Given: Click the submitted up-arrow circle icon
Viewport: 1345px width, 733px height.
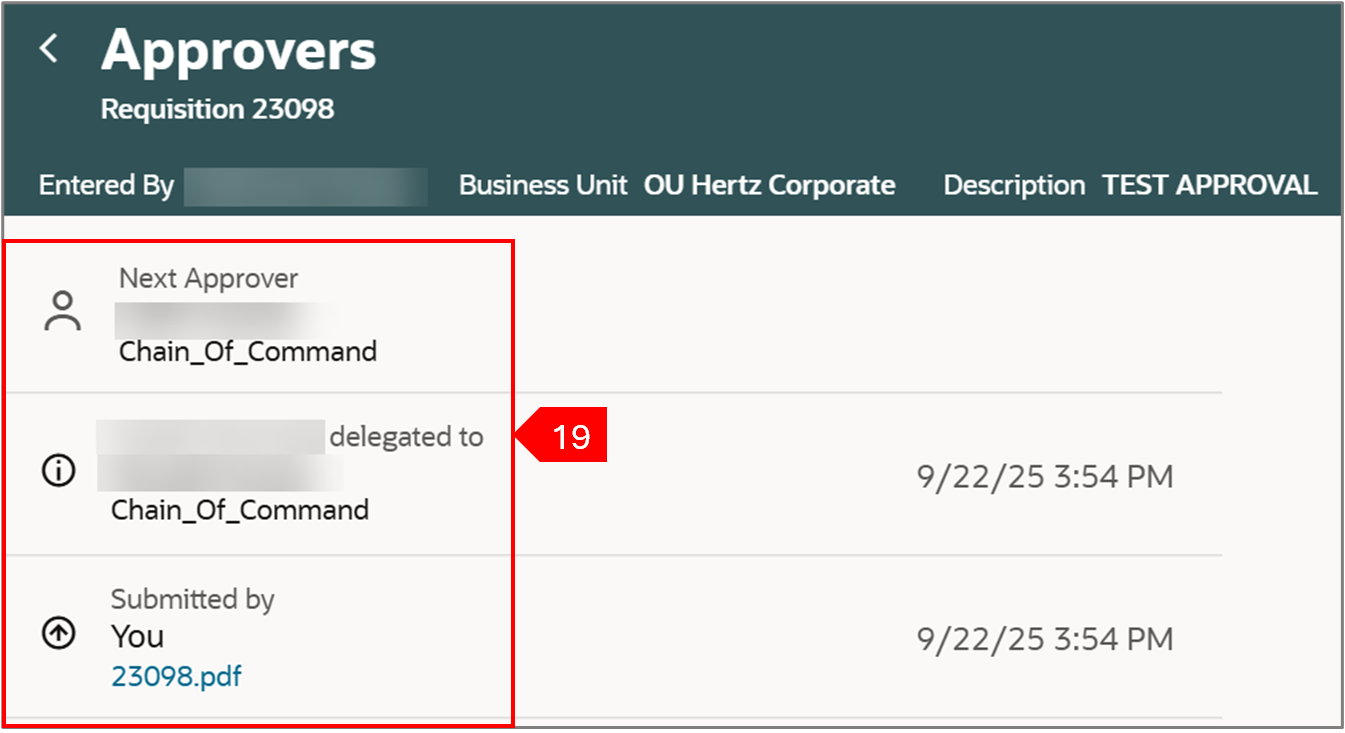Looking at the screenshot, I should point(59,634).
